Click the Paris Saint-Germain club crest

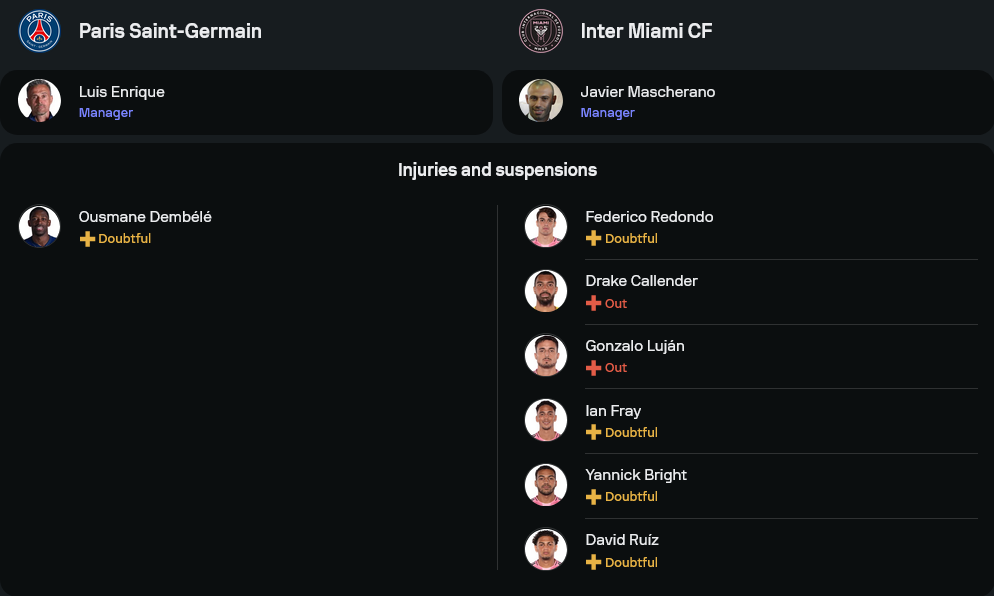[40, 31]
